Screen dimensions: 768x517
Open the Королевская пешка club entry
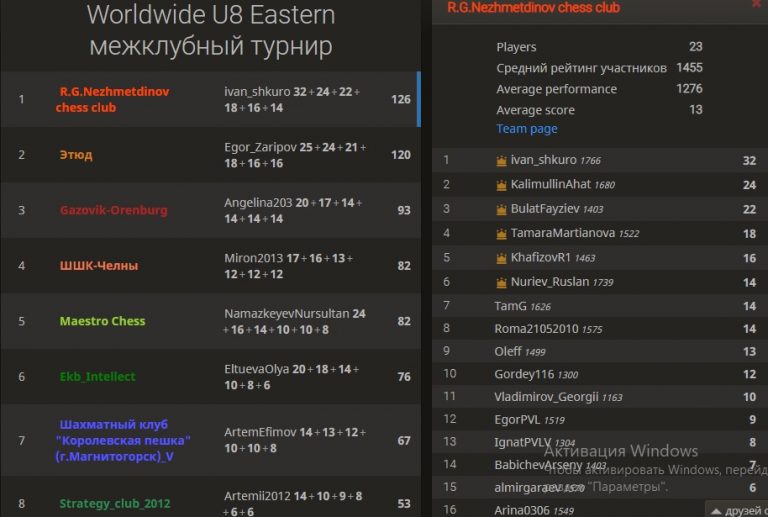(123, 441)
